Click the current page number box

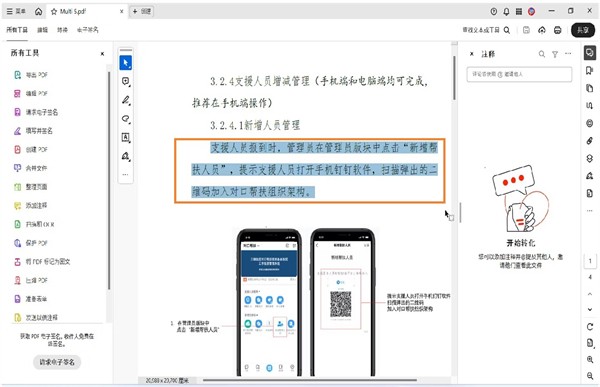click(590, 261)
